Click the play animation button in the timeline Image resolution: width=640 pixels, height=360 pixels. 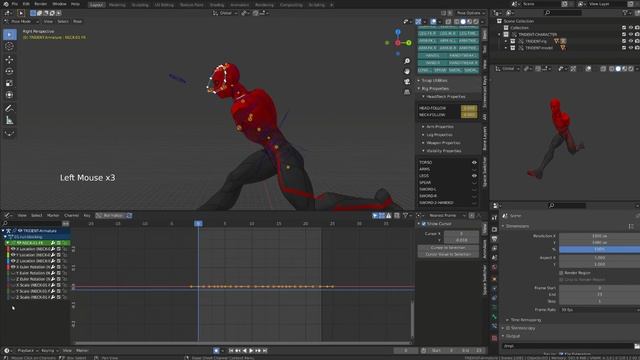point(251,351)
